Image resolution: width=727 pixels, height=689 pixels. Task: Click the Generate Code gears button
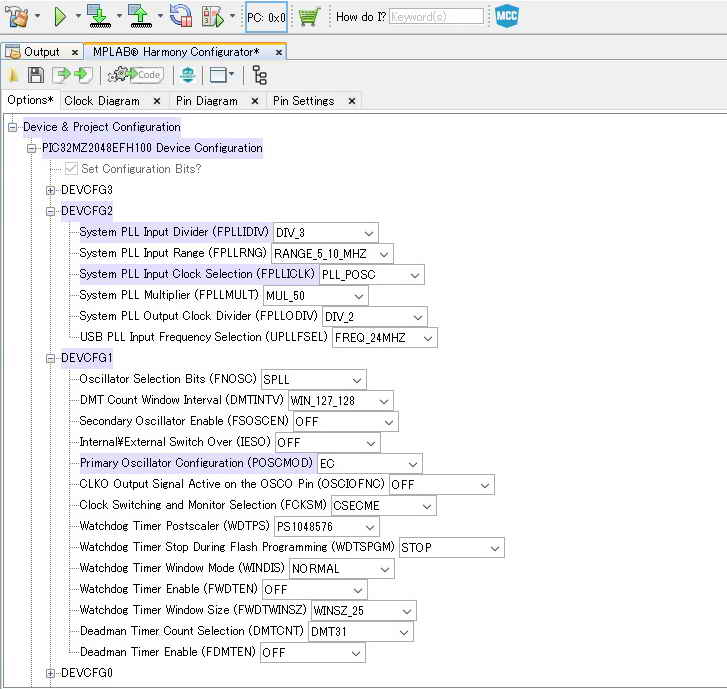[135, 75]
